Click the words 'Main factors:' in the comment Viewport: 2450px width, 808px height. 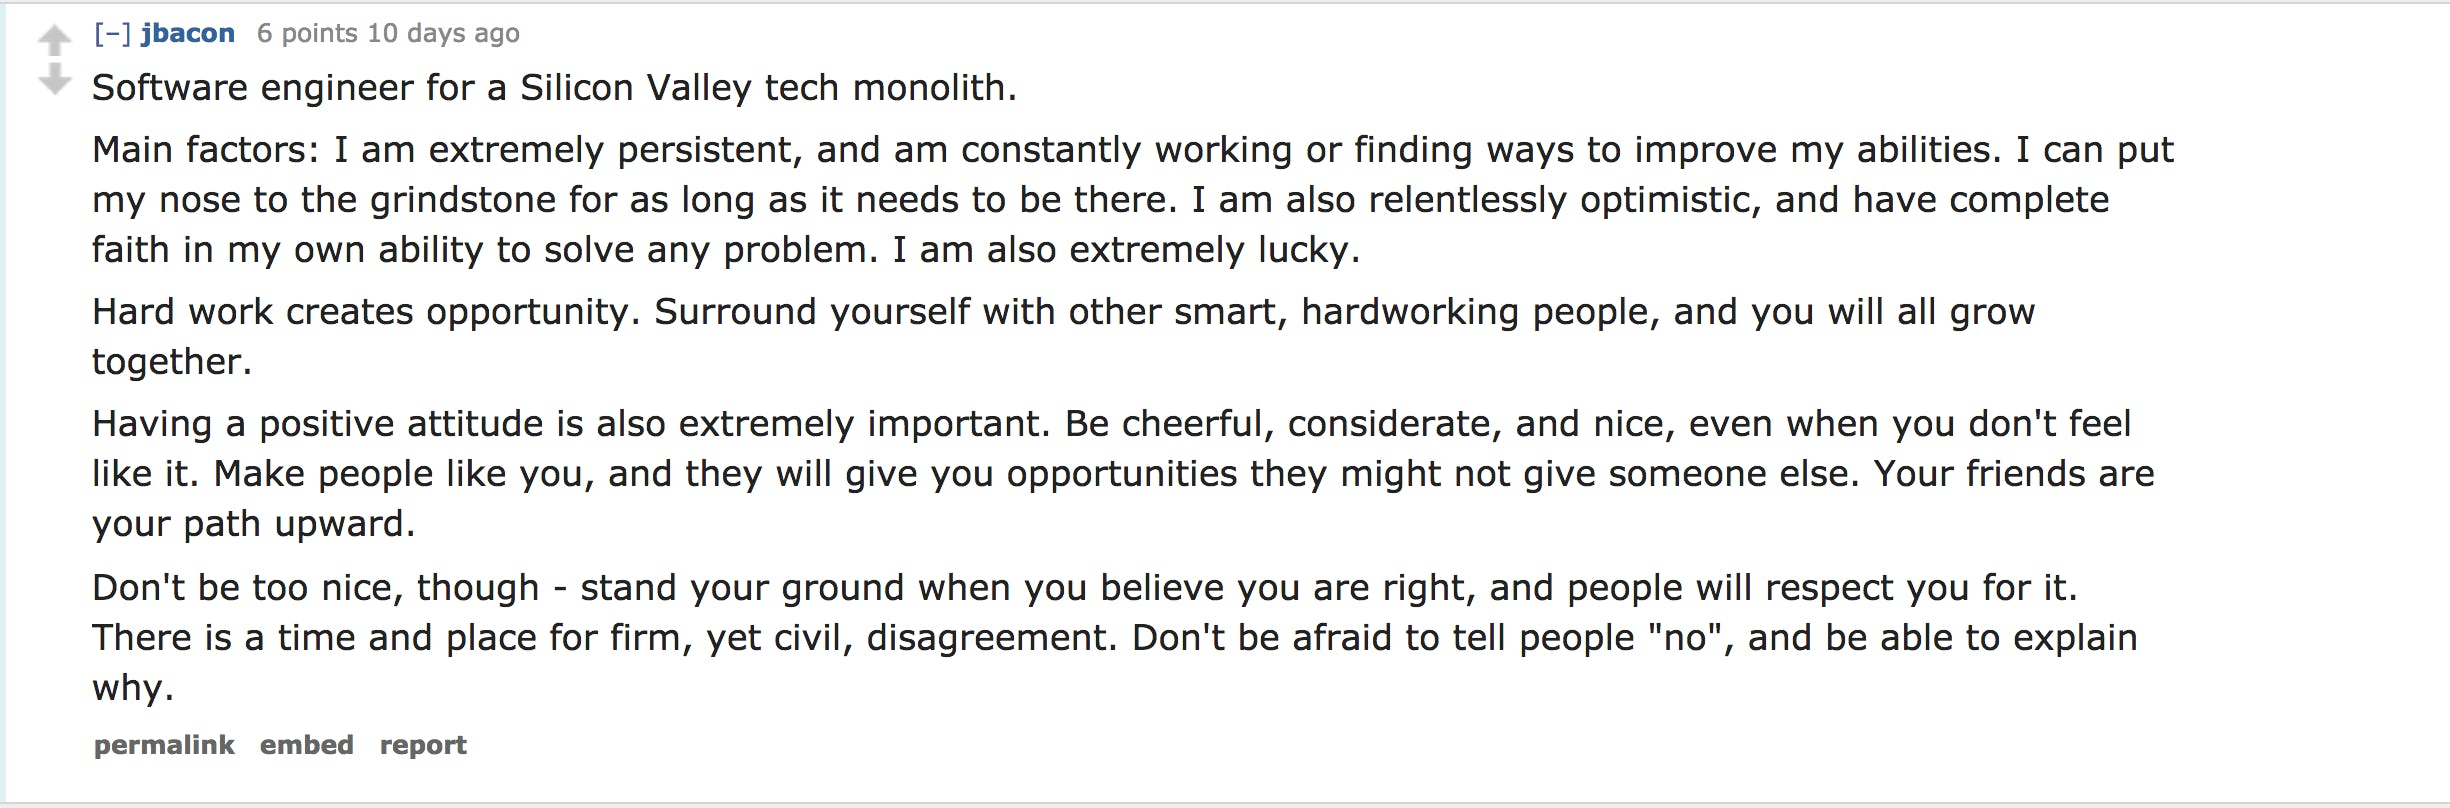point(206,150)
